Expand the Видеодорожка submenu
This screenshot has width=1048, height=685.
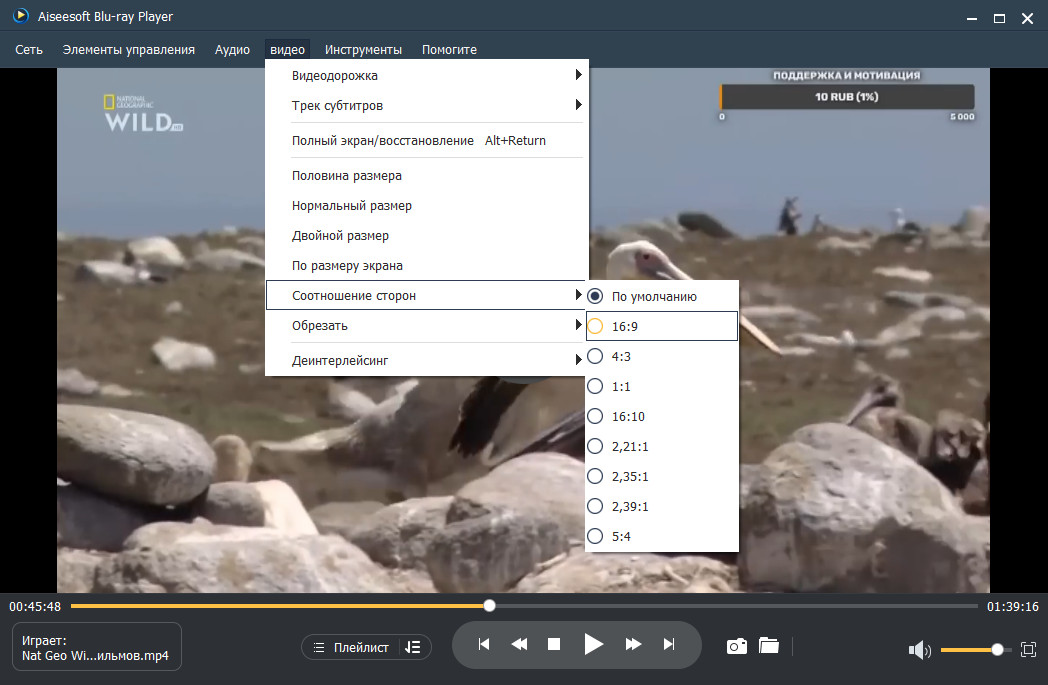click(426, 76)
